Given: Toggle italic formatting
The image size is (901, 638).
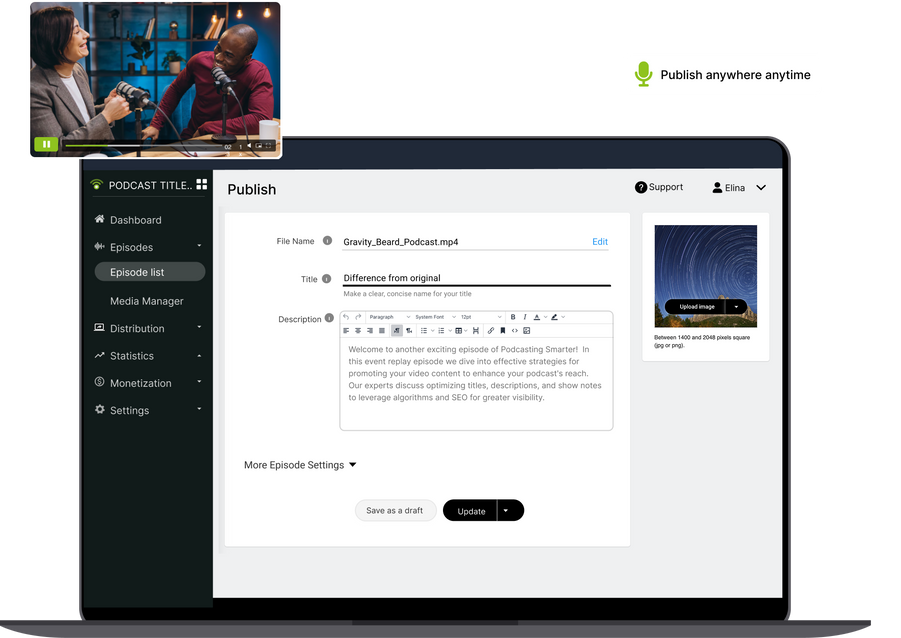Looking at the screenshot, I should point(525,317).
